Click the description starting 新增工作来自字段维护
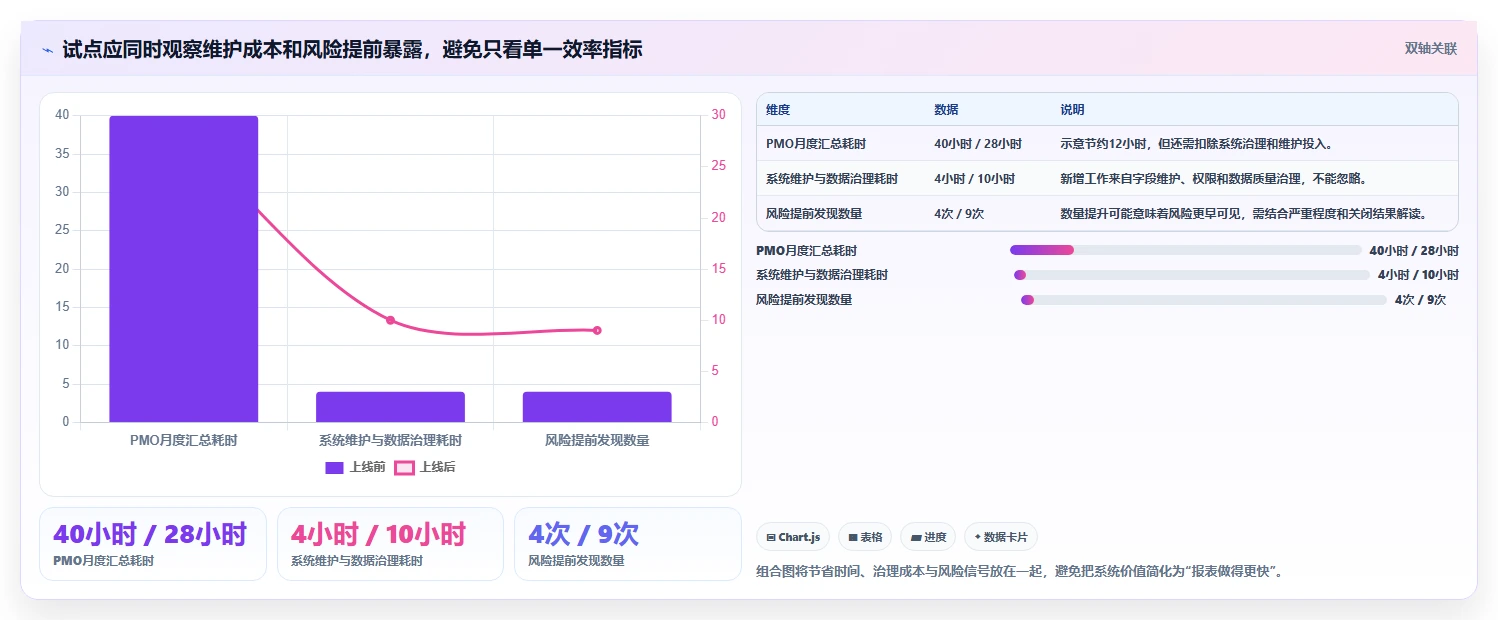This screenshot has height=620, width=1498. pyautogui.click(x=1213, y=179)
